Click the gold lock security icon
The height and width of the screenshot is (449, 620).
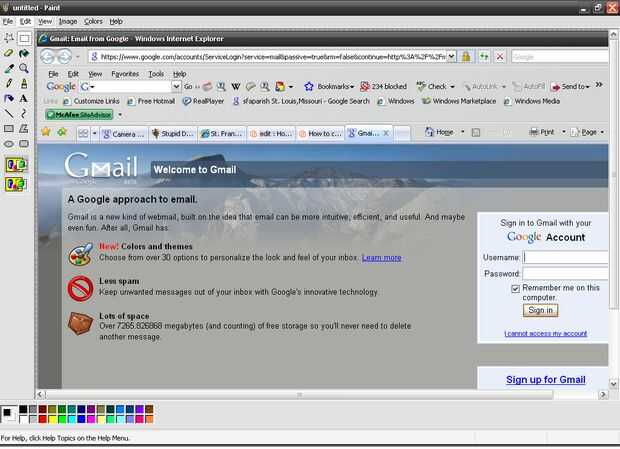[x=466, y=57]
